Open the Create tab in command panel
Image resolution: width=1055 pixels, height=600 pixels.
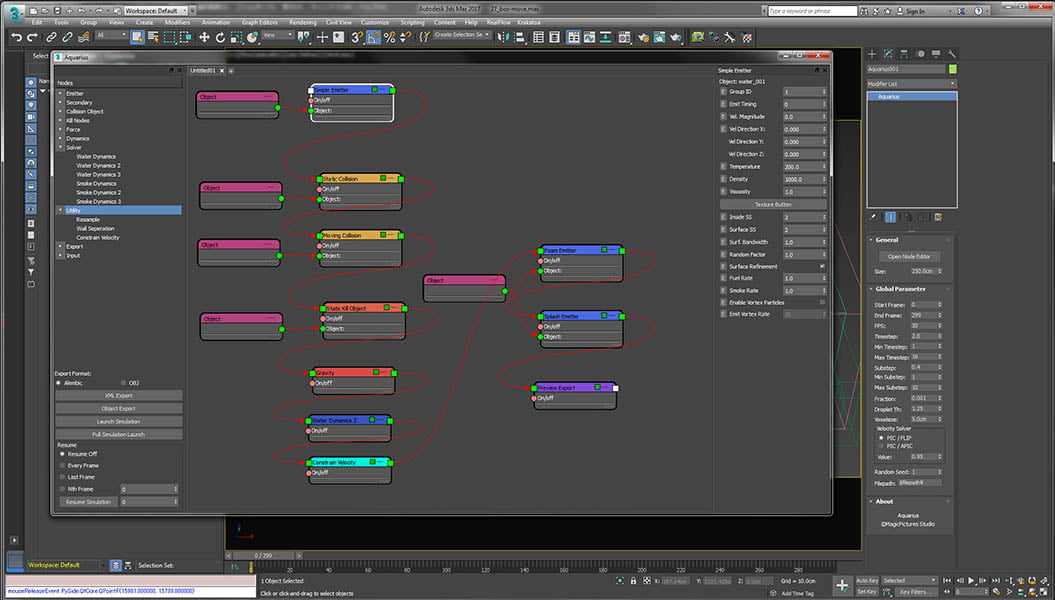click(x=872, y=53)
